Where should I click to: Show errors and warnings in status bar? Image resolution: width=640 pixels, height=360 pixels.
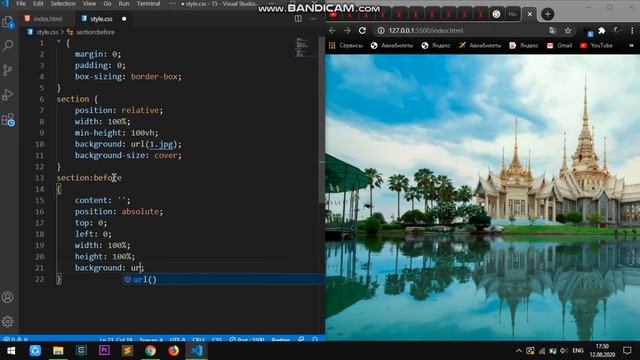click(x=16, y=339)
